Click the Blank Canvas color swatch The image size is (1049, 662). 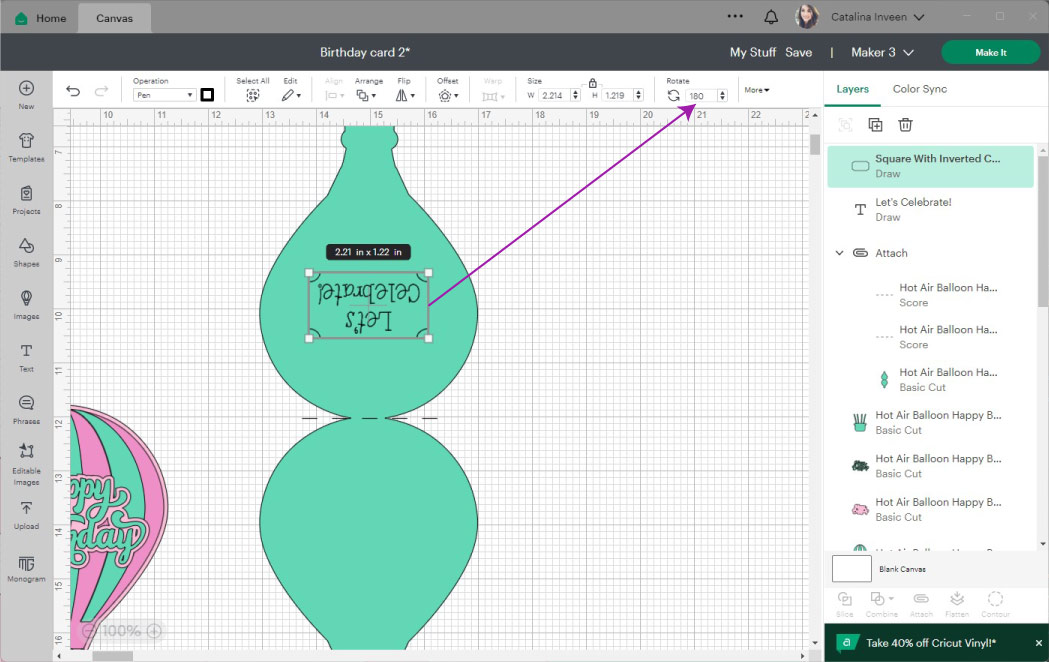[852, 568]
